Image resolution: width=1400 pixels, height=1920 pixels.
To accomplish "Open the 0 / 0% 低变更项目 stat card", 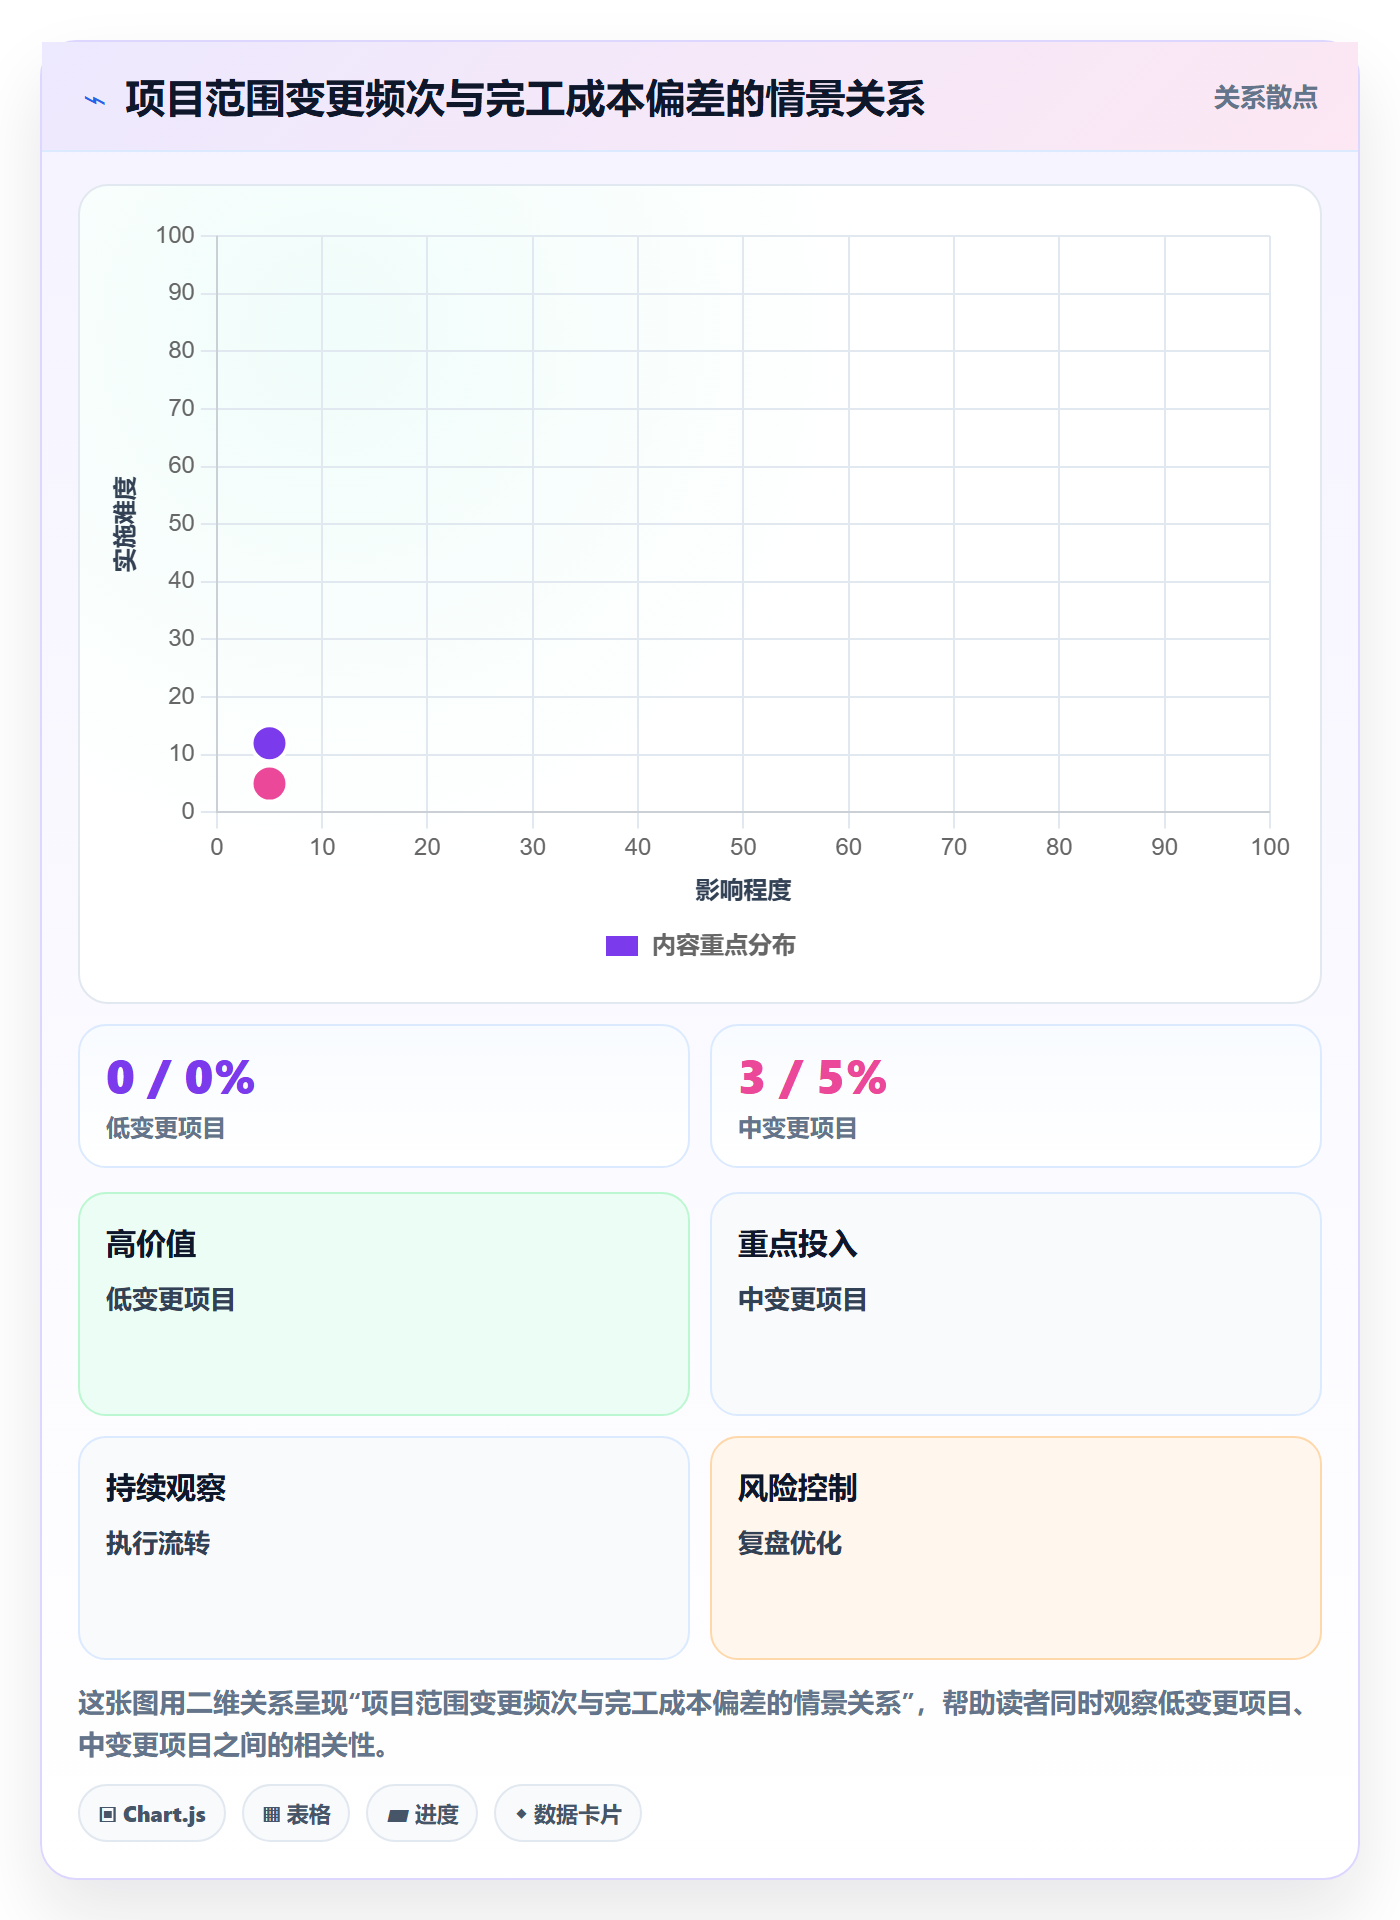I will pyautogui.click(x=384, y=1096).
